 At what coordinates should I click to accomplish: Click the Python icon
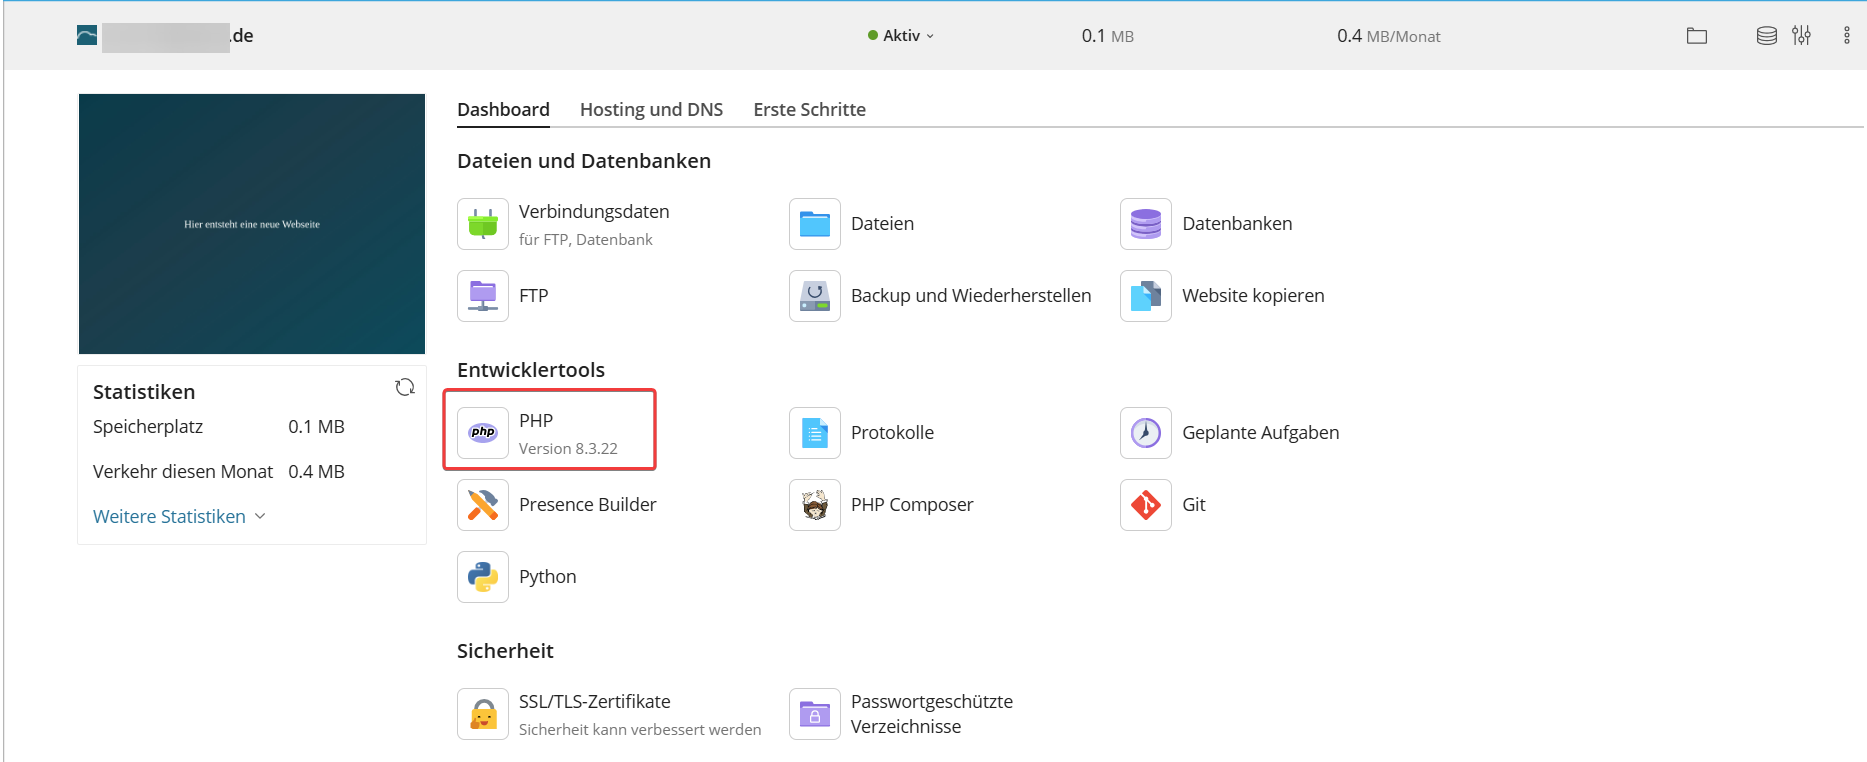483,577
